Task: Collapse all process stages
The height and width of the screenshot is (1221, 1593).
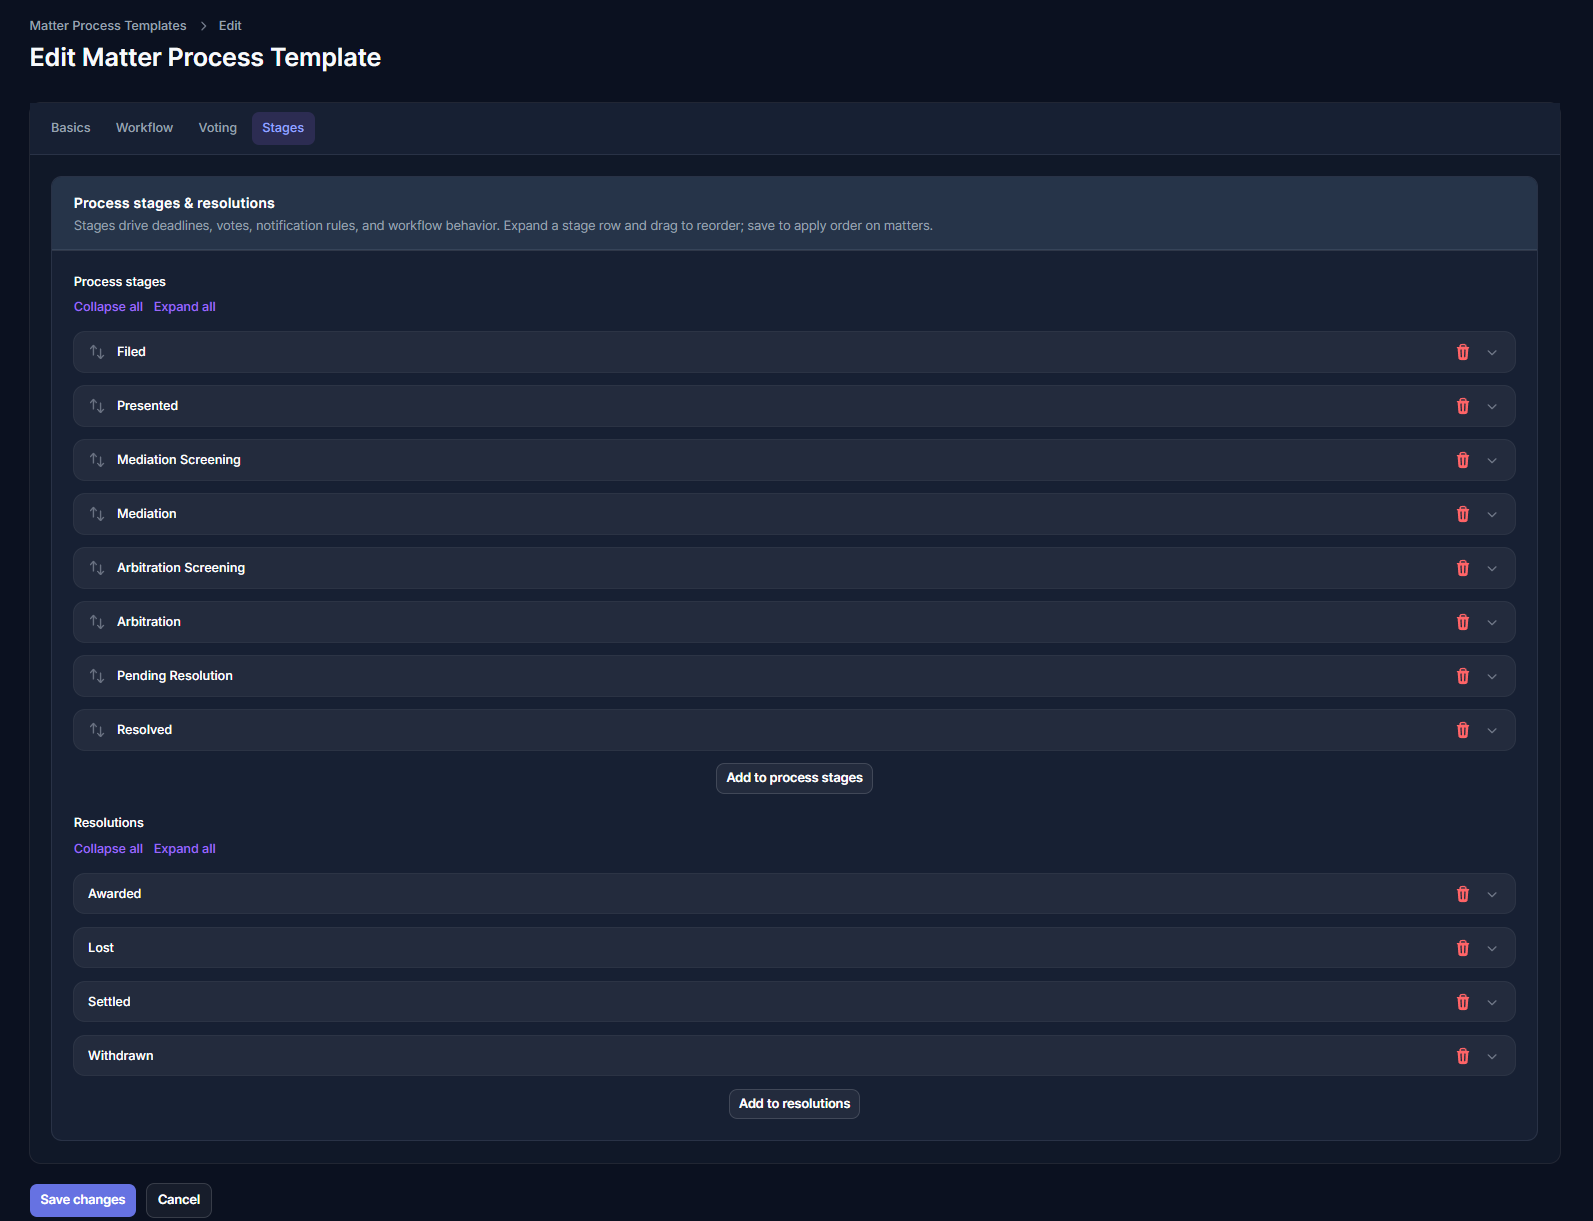Action: click(x=108, y=307)
